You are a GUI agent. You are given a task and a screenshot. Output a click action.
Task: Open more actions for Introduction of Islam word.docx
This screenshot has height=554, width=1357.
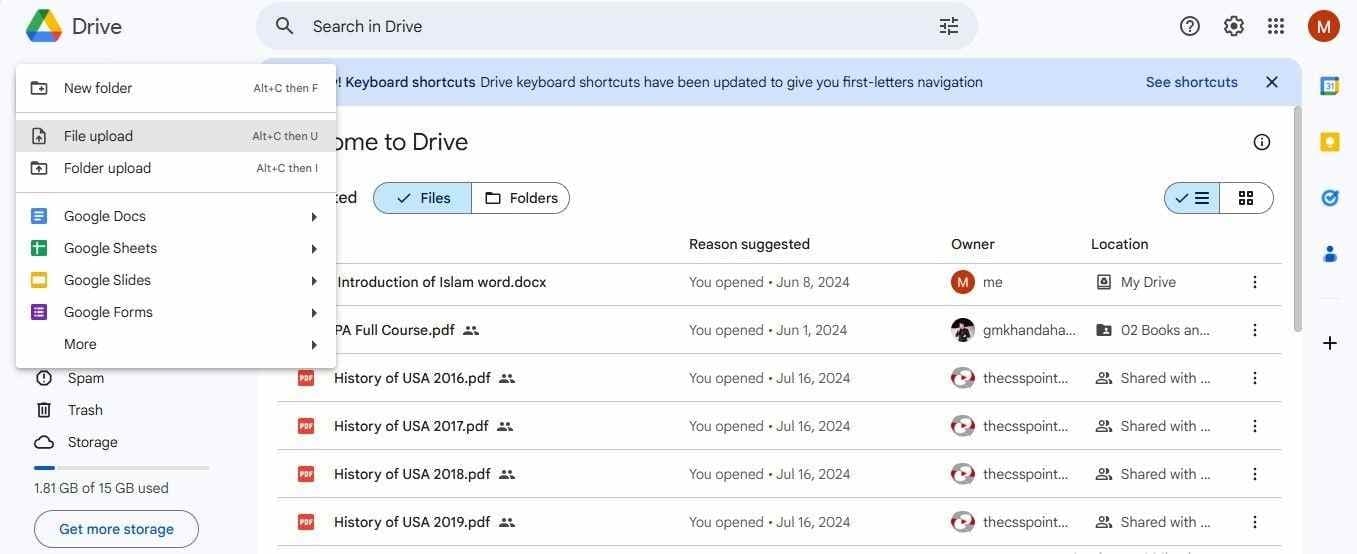tap(1255, 282)
